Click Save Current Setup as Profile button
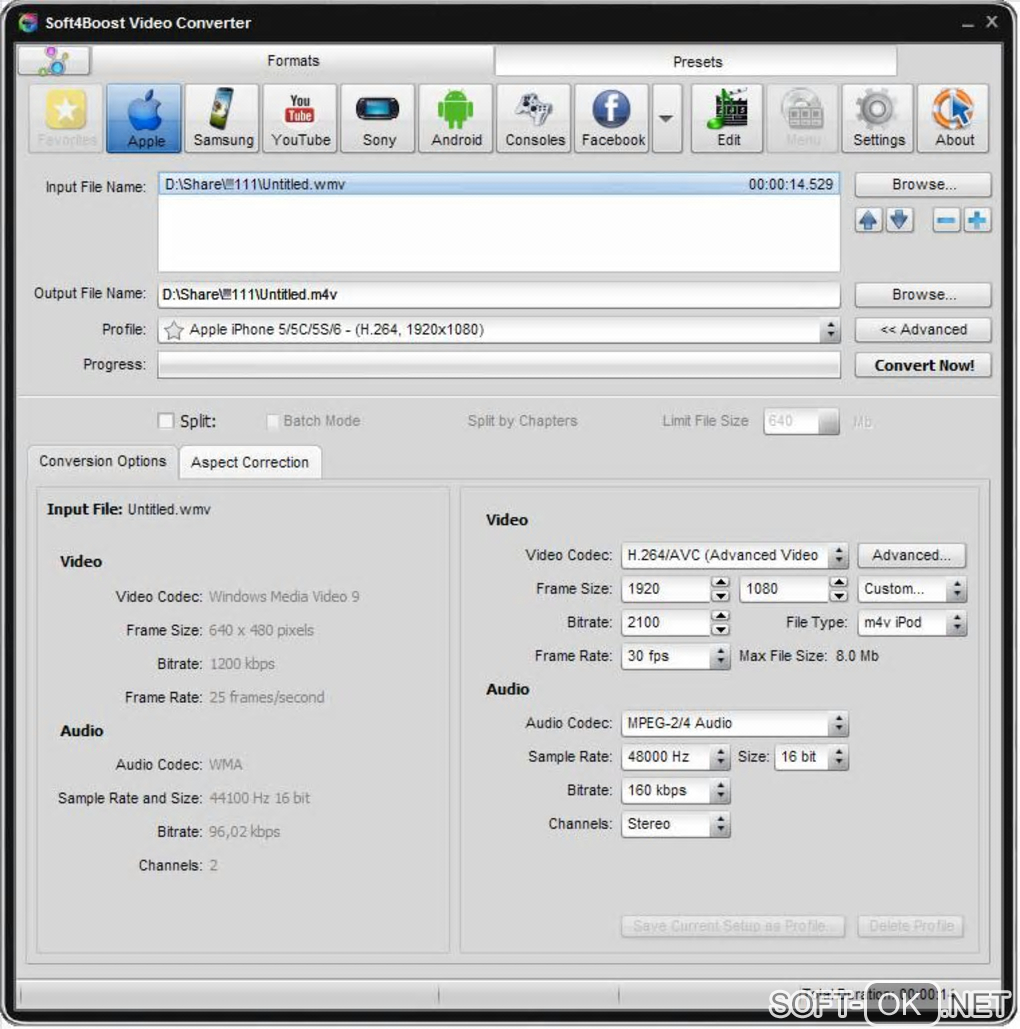1020x1029 pixels. click(733, 926)
